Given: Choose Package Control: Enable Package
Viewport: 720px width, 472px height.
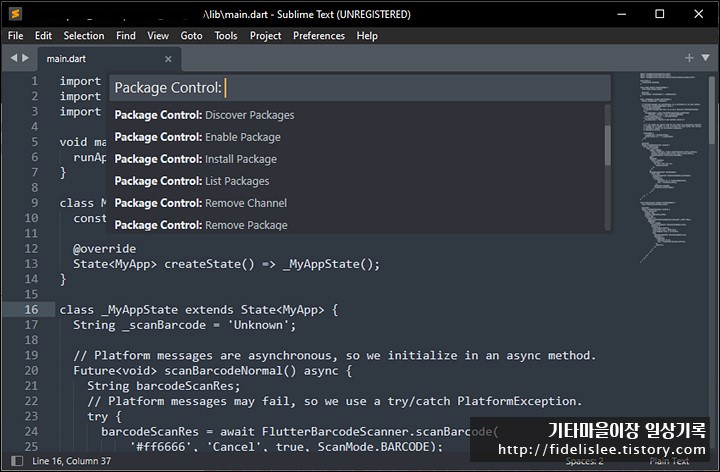Looking at the screenshot, I should (357, 137).
